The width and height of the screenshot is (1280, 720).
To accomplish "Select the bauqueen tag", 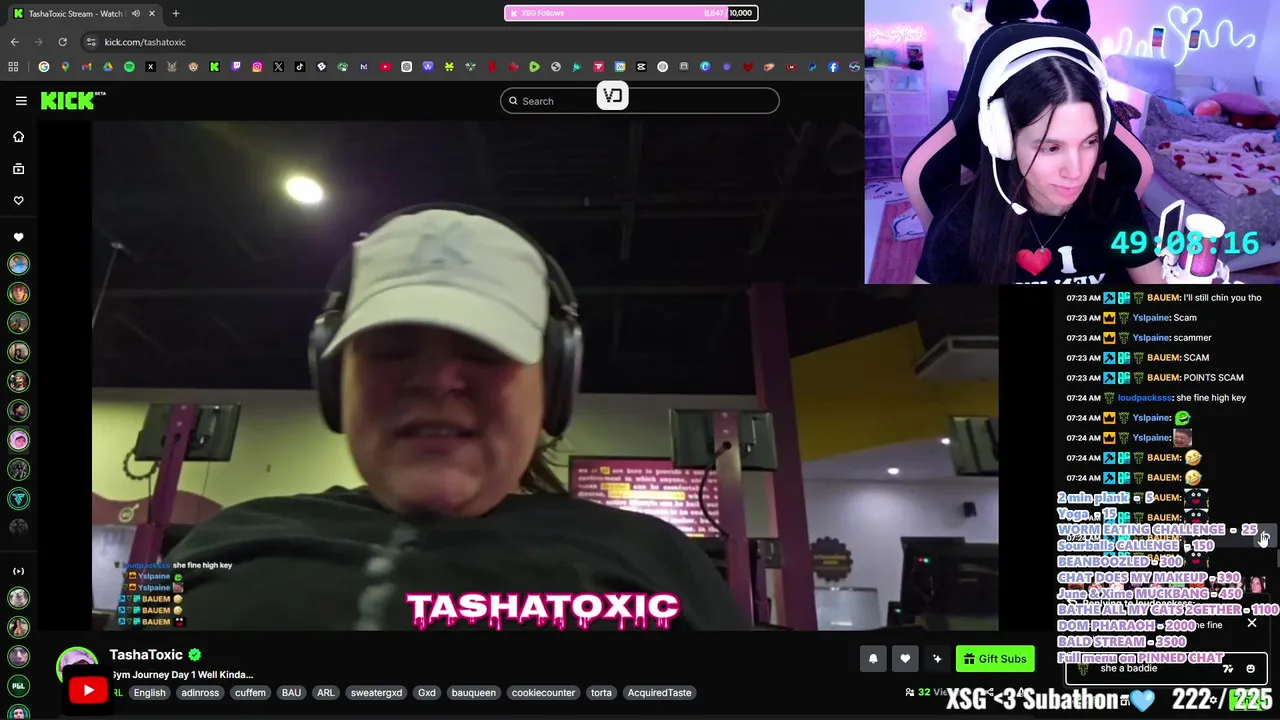I will point(474,692).
